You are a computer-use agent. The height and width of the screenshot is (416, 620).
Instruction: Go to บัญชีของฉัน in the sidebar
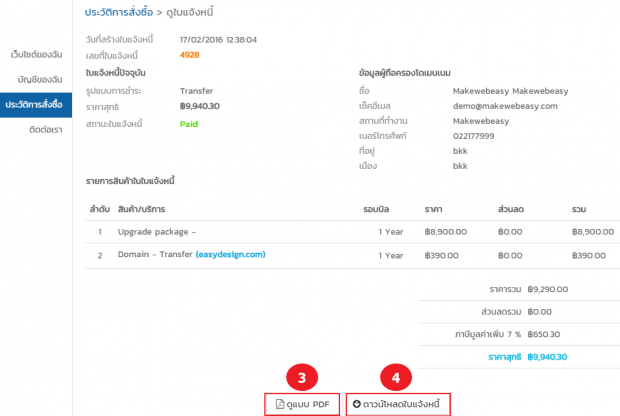tap(41, 78)
